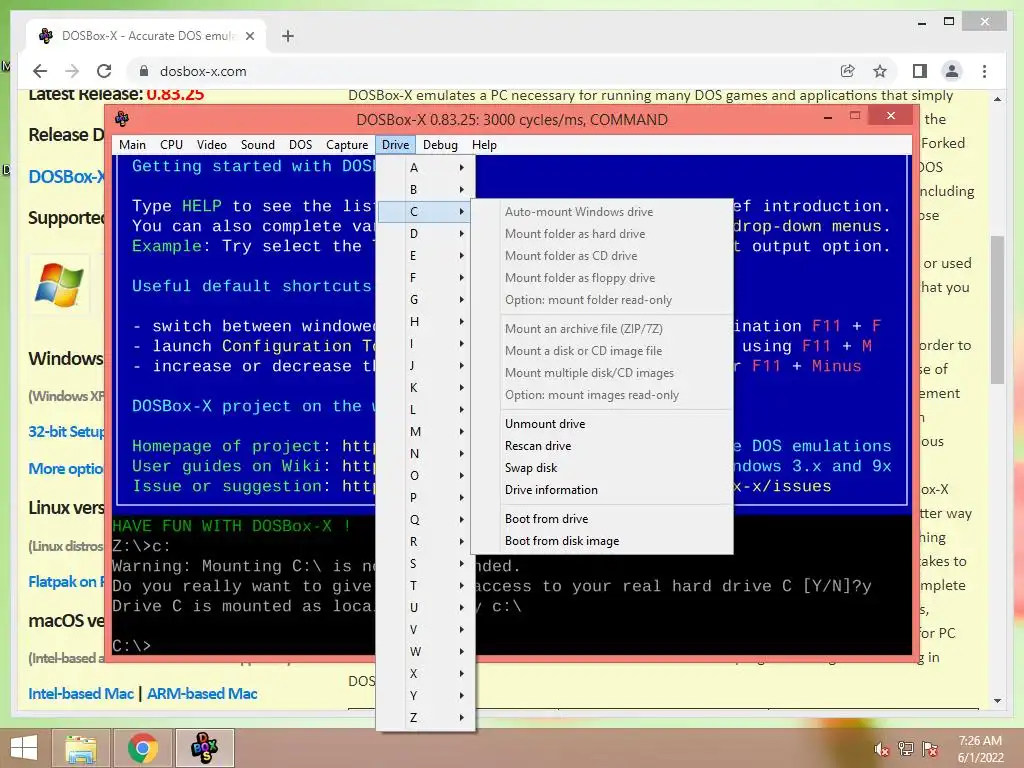This screenshot has height=768, width=1024.
Task: Expand the drive M submenu
Action: (x=426, y=432)
